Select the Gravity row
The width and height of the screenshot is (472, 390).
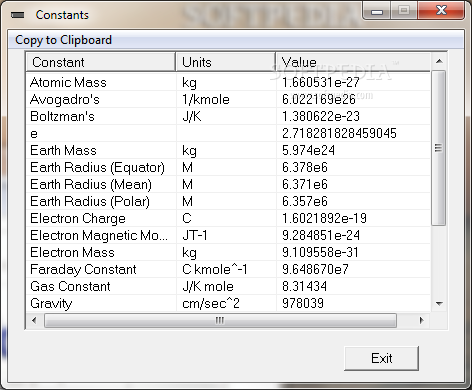point(228,303)
